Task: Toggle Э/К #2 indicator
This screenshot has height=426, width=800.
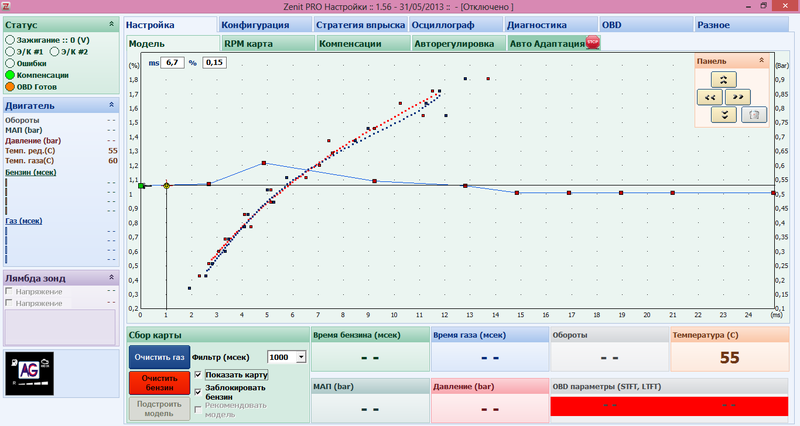Action: [54, 52]
